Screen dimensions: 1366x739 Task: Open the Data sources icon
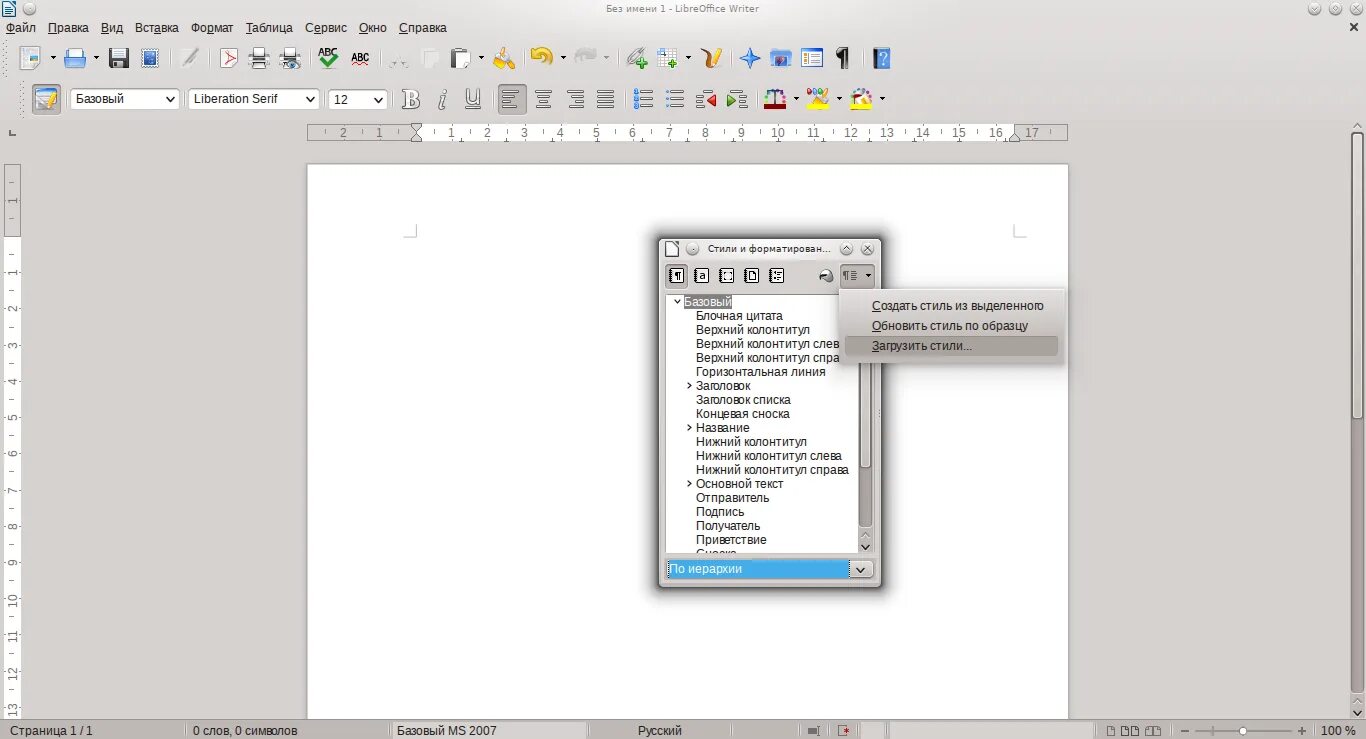tap(812, 58)
